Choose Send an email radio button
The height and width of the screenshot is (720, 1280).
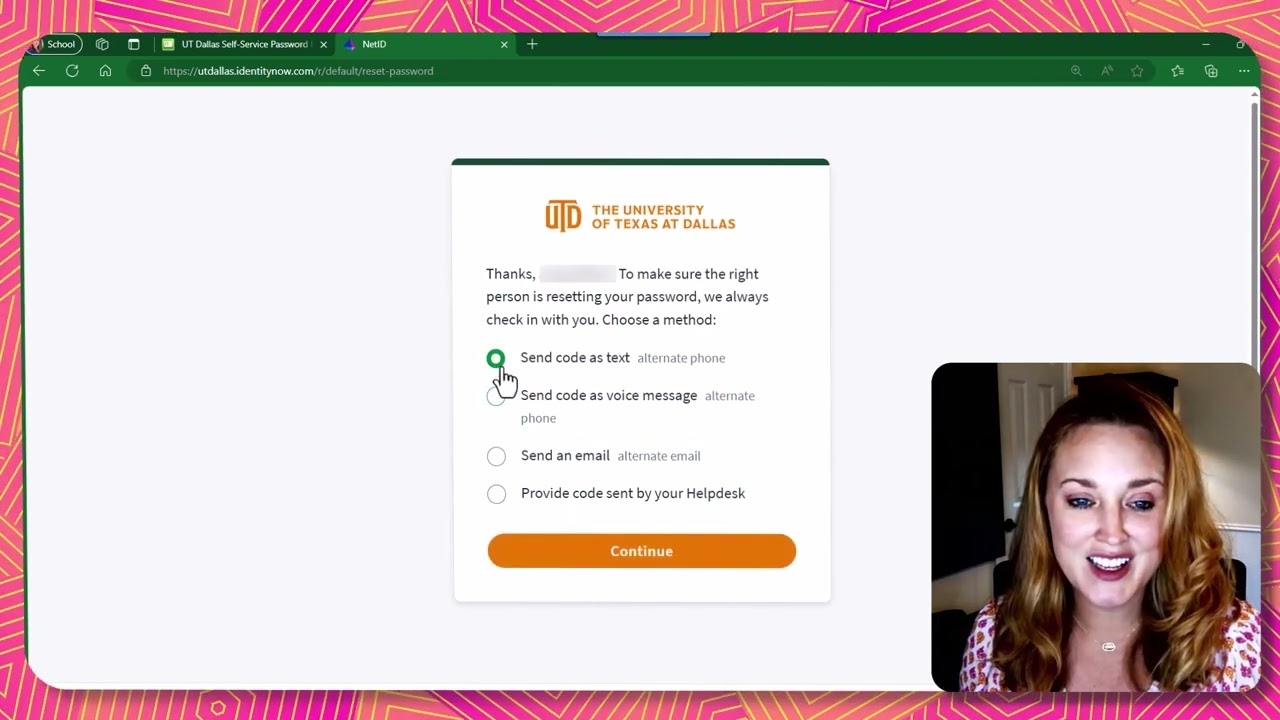496,456
